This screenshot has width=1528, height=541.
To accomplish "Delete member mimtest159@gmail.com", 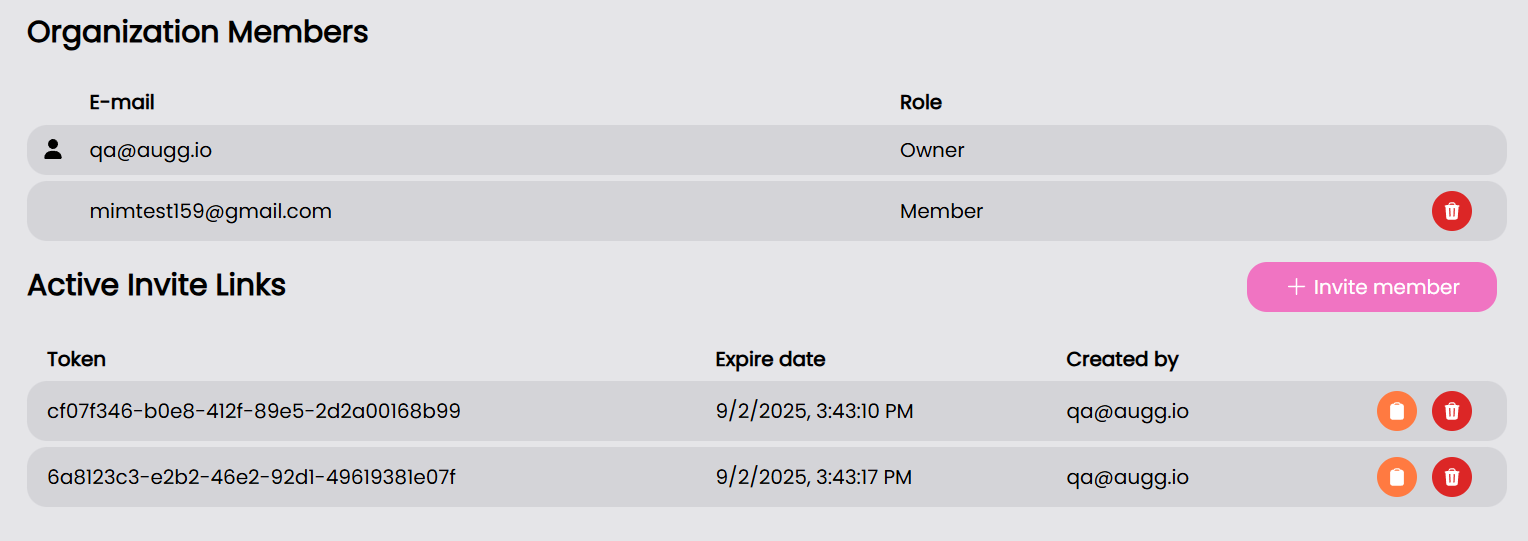I will click(x=1451, y=211).
